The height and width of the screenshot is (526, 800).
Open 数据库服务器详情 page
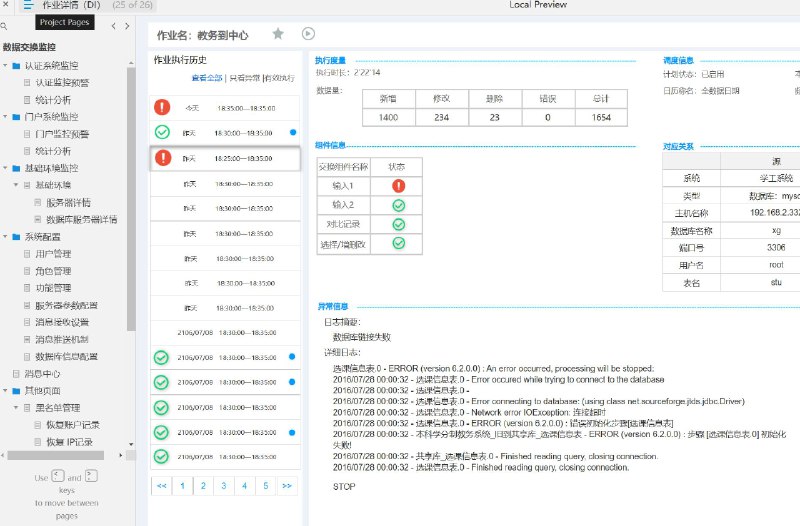point(82,219)
